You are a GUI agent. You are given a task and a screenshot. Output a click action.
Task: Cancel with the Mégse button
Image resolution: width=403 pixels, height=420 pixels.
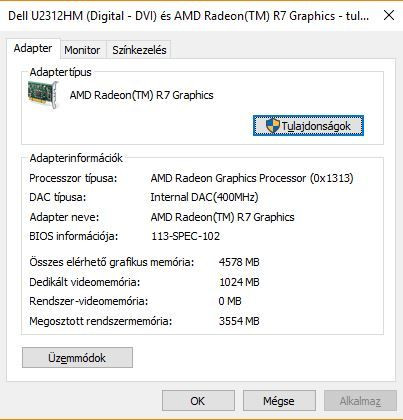279,401
